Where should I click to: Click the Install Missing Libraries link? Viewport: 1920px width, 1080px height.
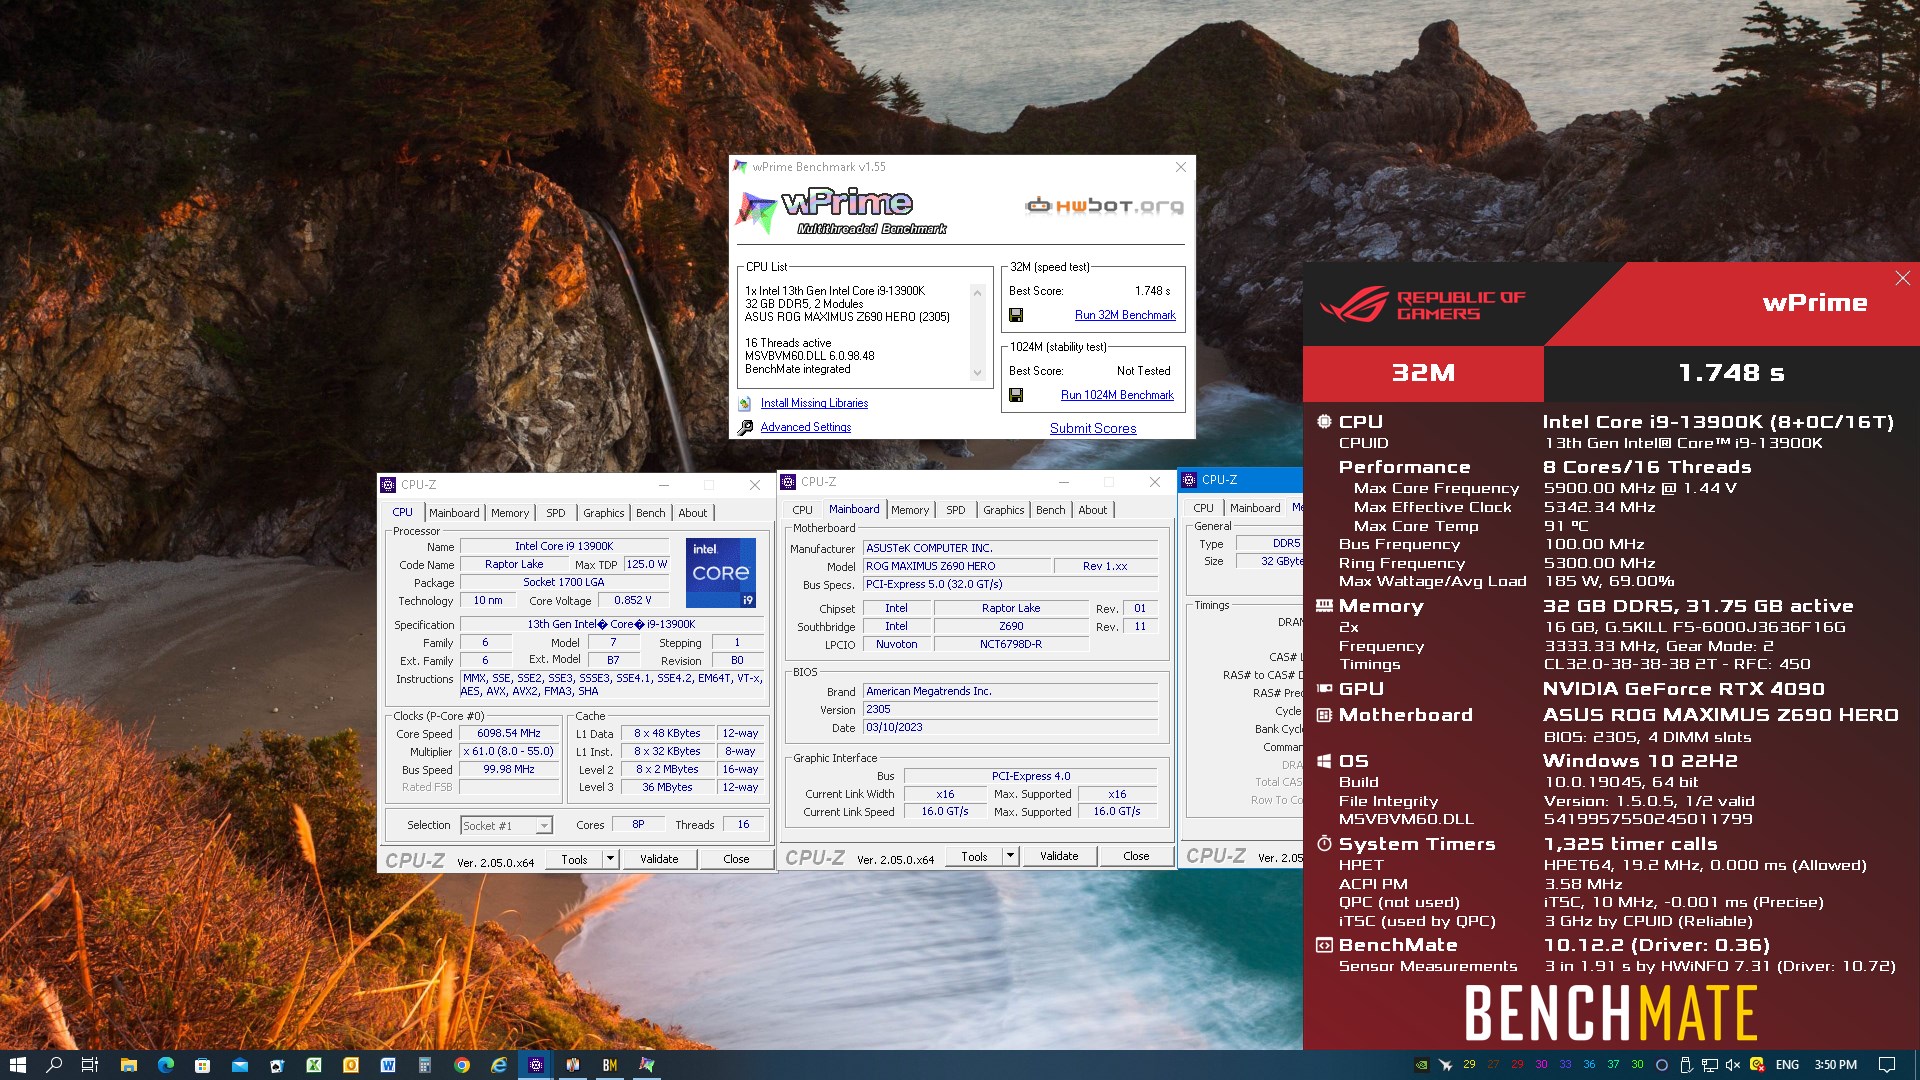tap(814, 403)
